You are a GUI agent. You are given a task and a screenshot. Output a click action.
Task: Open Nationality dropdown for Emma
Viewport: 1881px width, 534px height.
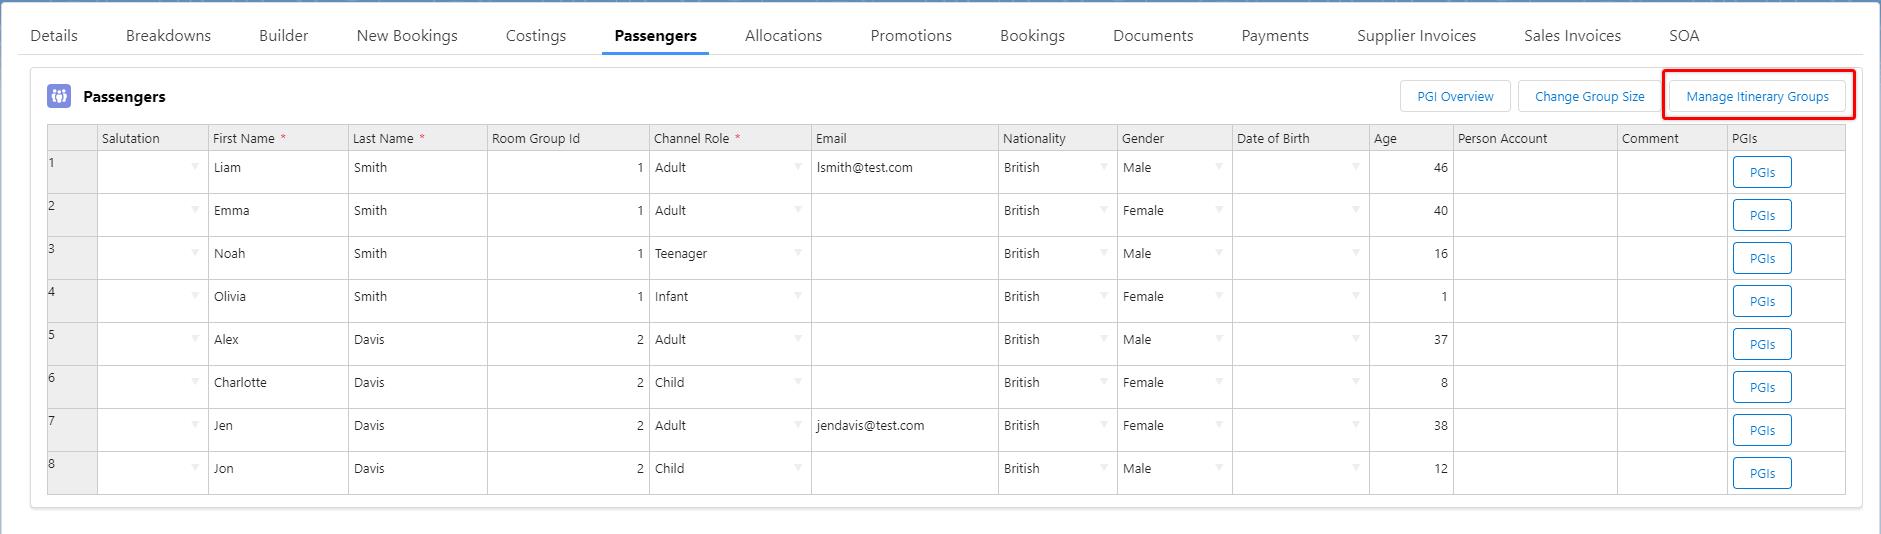1104,210
